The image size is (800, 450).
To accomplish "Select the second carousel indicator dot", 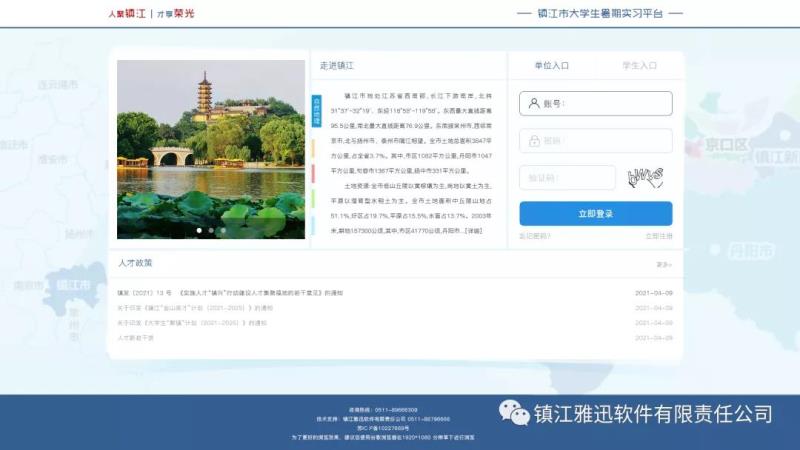I will pyautogui.click(x=211, y=230).
